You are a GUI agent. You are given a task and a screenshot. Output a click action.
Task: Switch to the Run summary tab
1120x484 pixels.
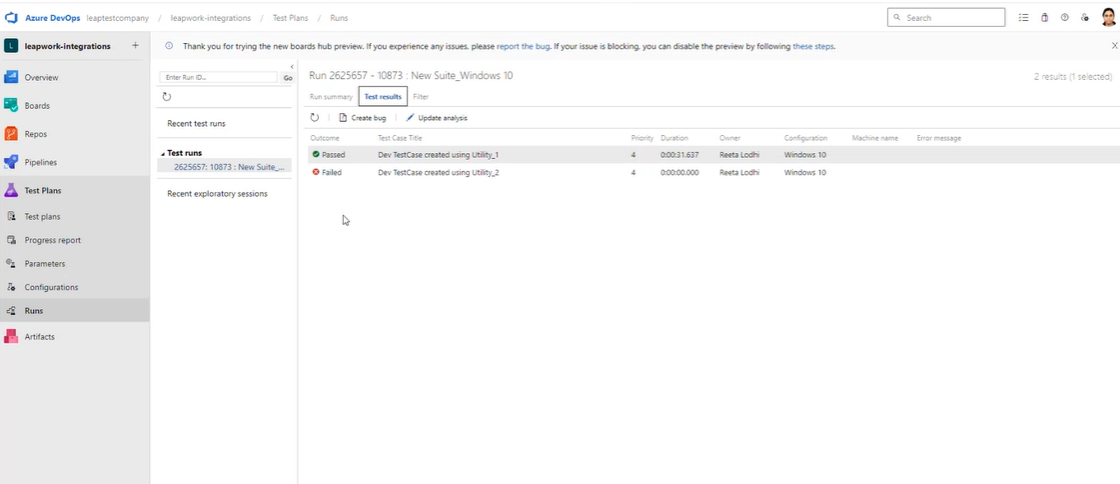click(331, 97)
